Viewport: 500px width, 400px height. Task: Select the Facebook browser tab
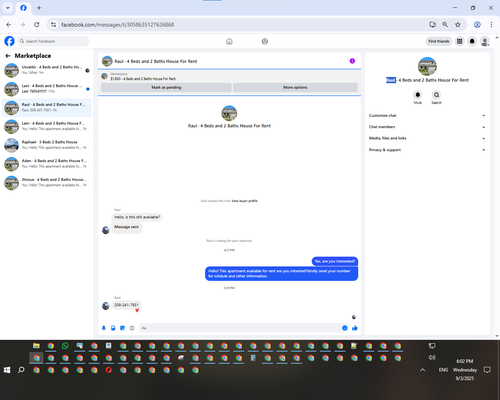click(x=23, y=8)
